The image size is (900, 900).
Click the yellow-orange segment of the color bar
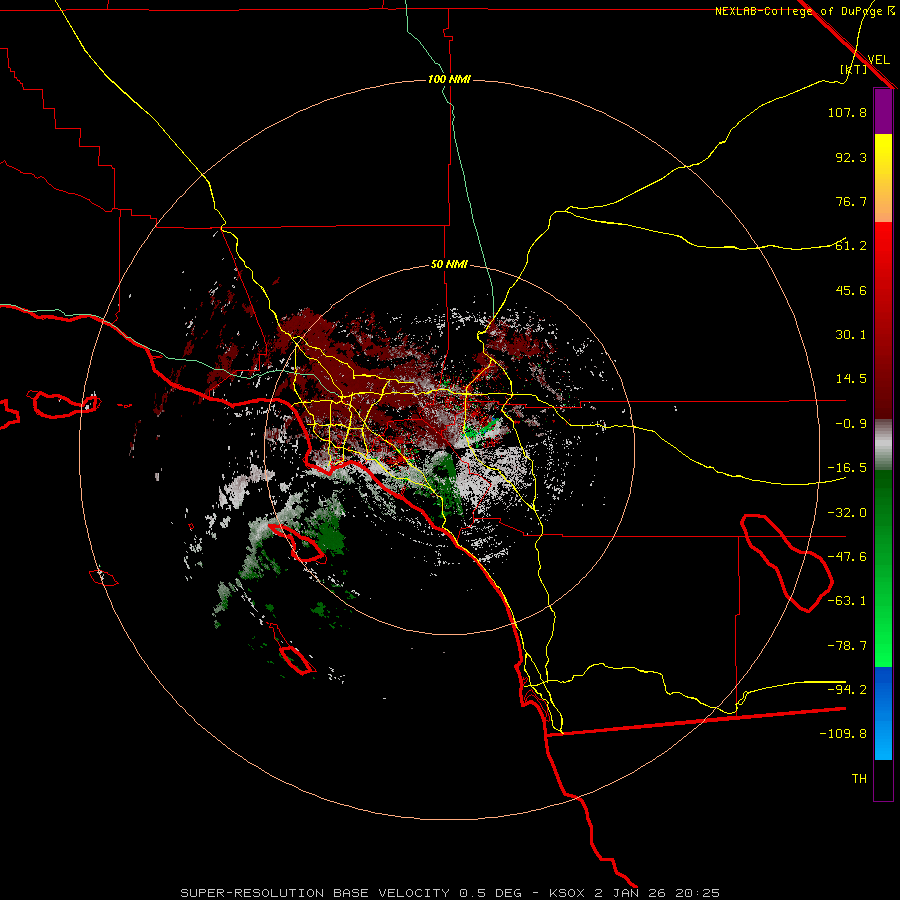[883, 178]
